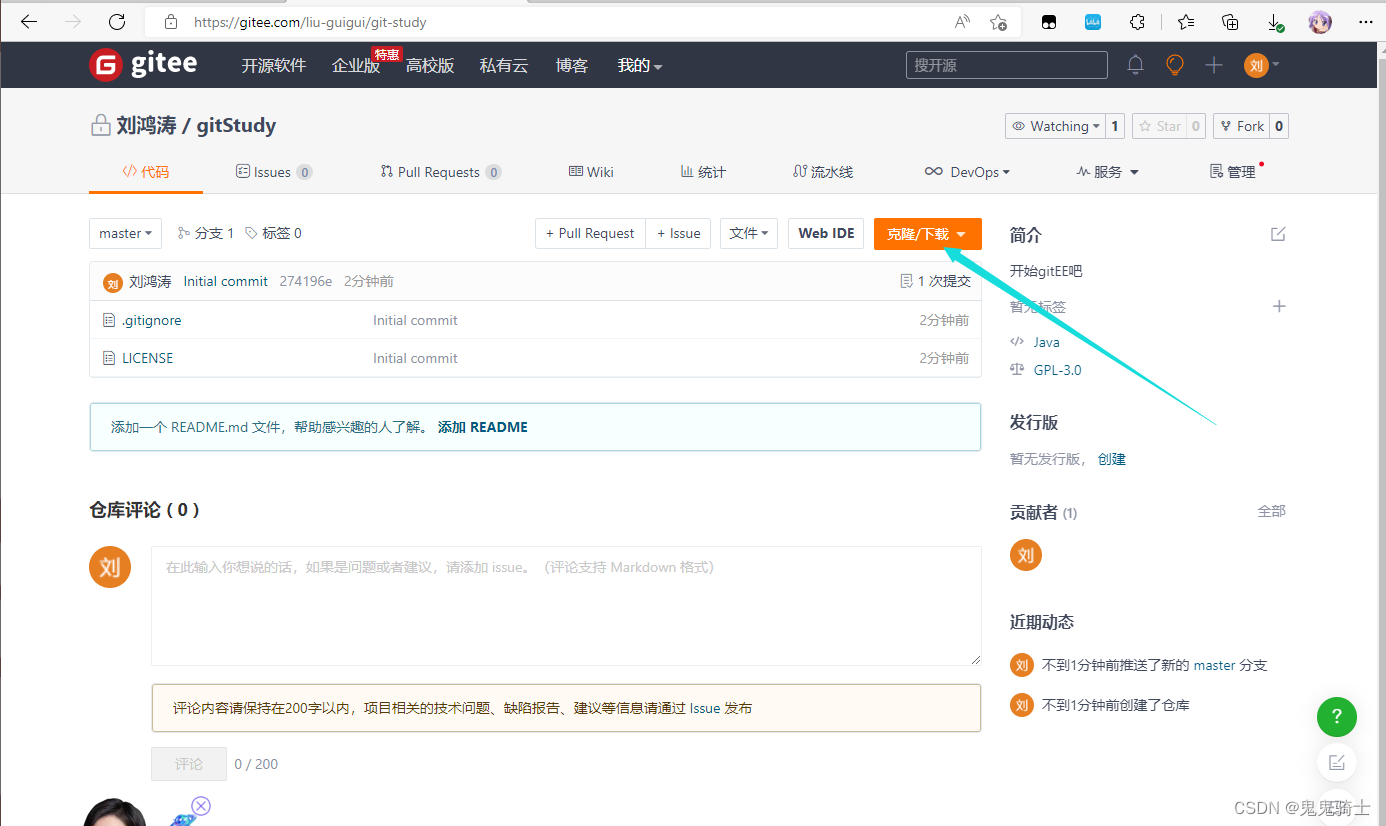Click 企业版 in top navigation
Viewport: 1386px width, 826px height.
click(356, 65)
